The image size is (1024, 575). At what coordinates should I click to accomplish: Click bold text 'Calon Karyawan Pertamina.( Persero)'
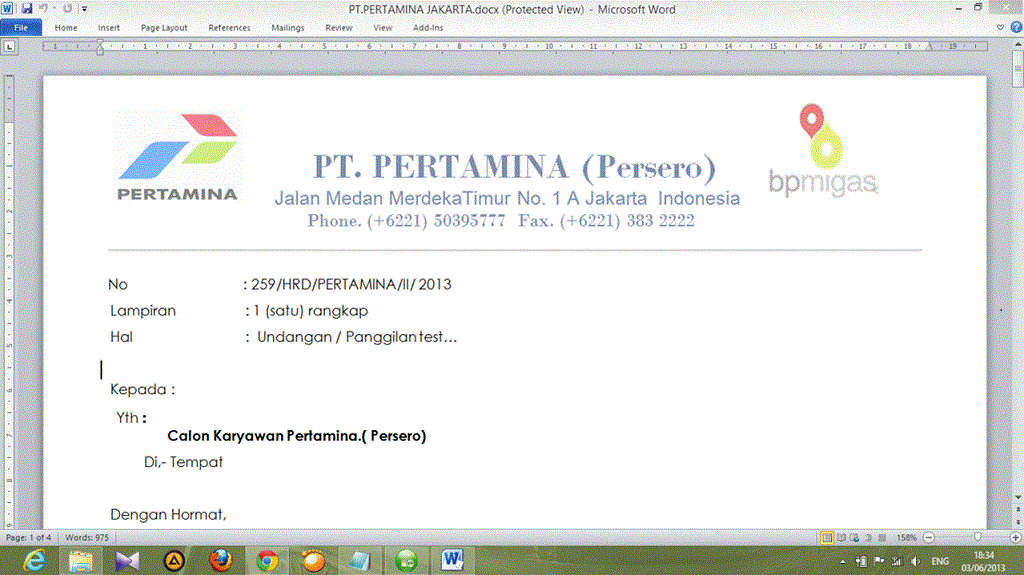coord(296,436)
